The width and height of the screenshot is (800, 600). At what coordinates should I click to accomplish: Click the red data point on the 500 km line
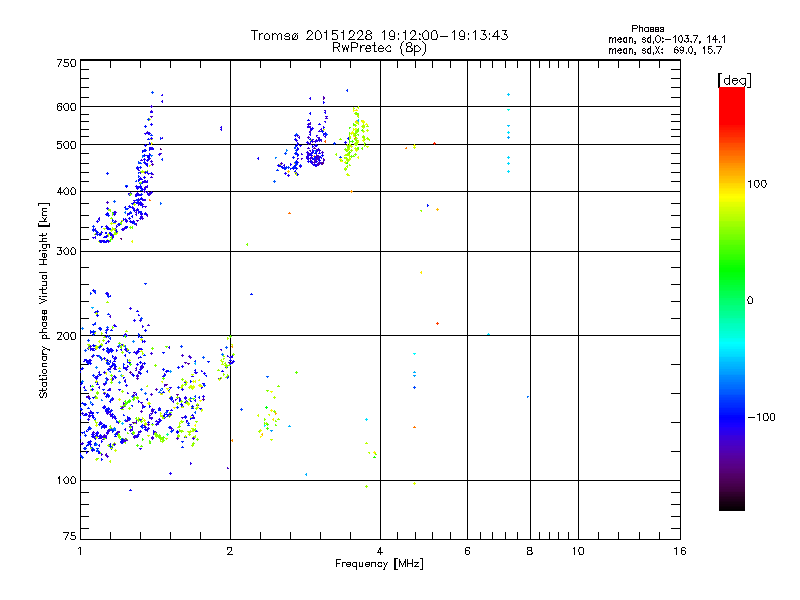click(x=434, y=144)
